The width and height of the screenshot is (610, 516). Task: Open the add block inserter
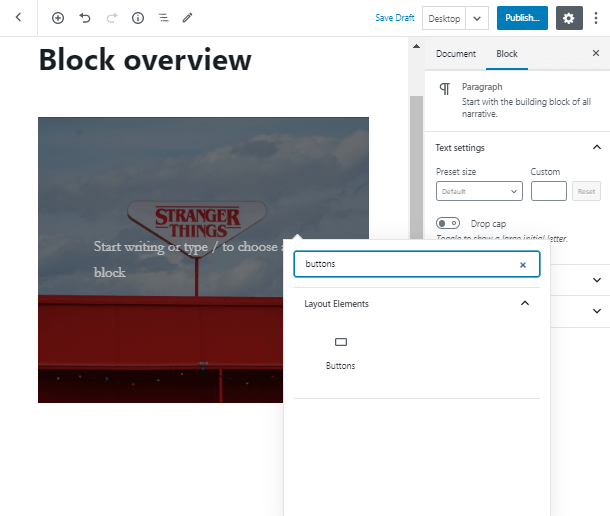58,18
